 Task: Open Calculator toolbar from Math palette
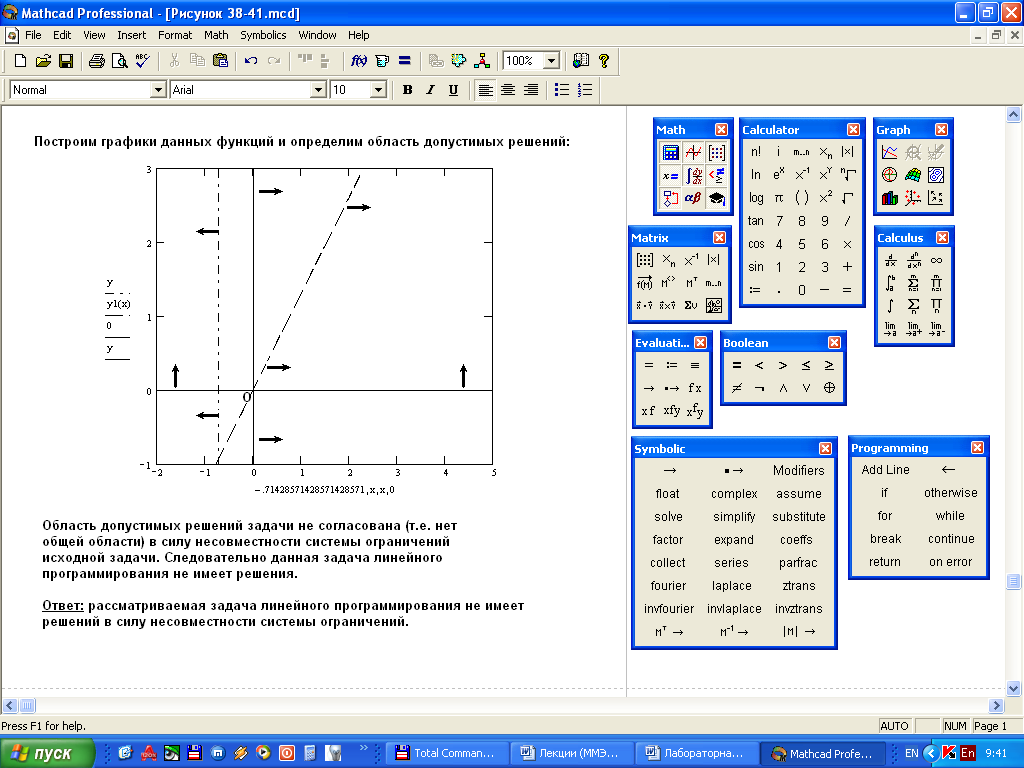671,153
